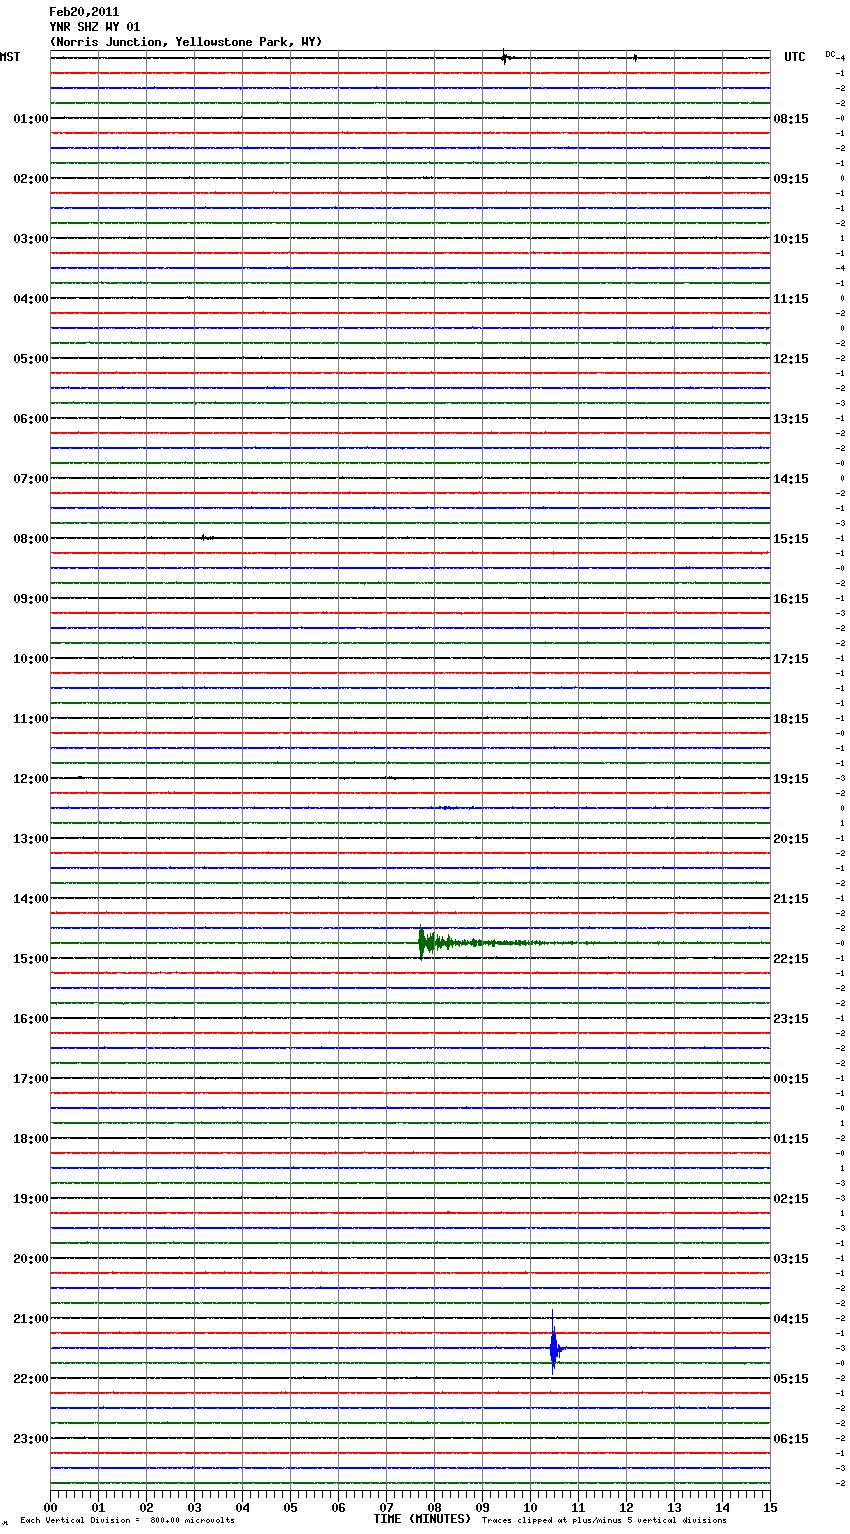This screenshot has width=850, height=1534.
Task: Click the traces clipped footnote
Action: click(x=604, y=1521)
